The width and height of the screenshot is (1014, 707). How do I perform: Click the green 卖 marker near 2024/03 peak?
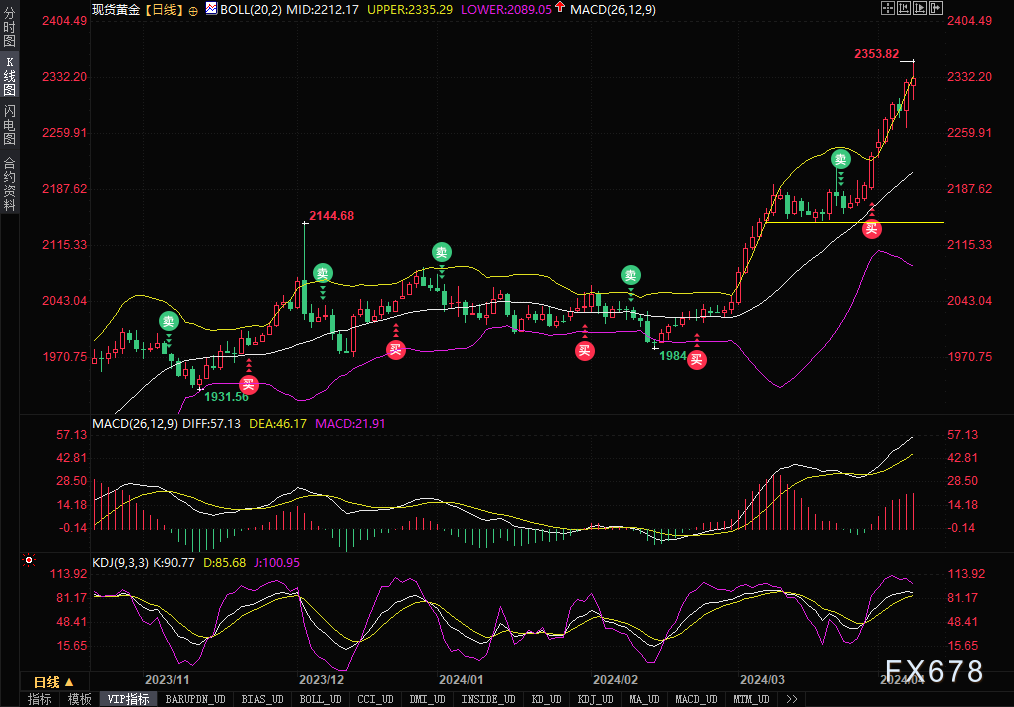click(x=841, y=158)
